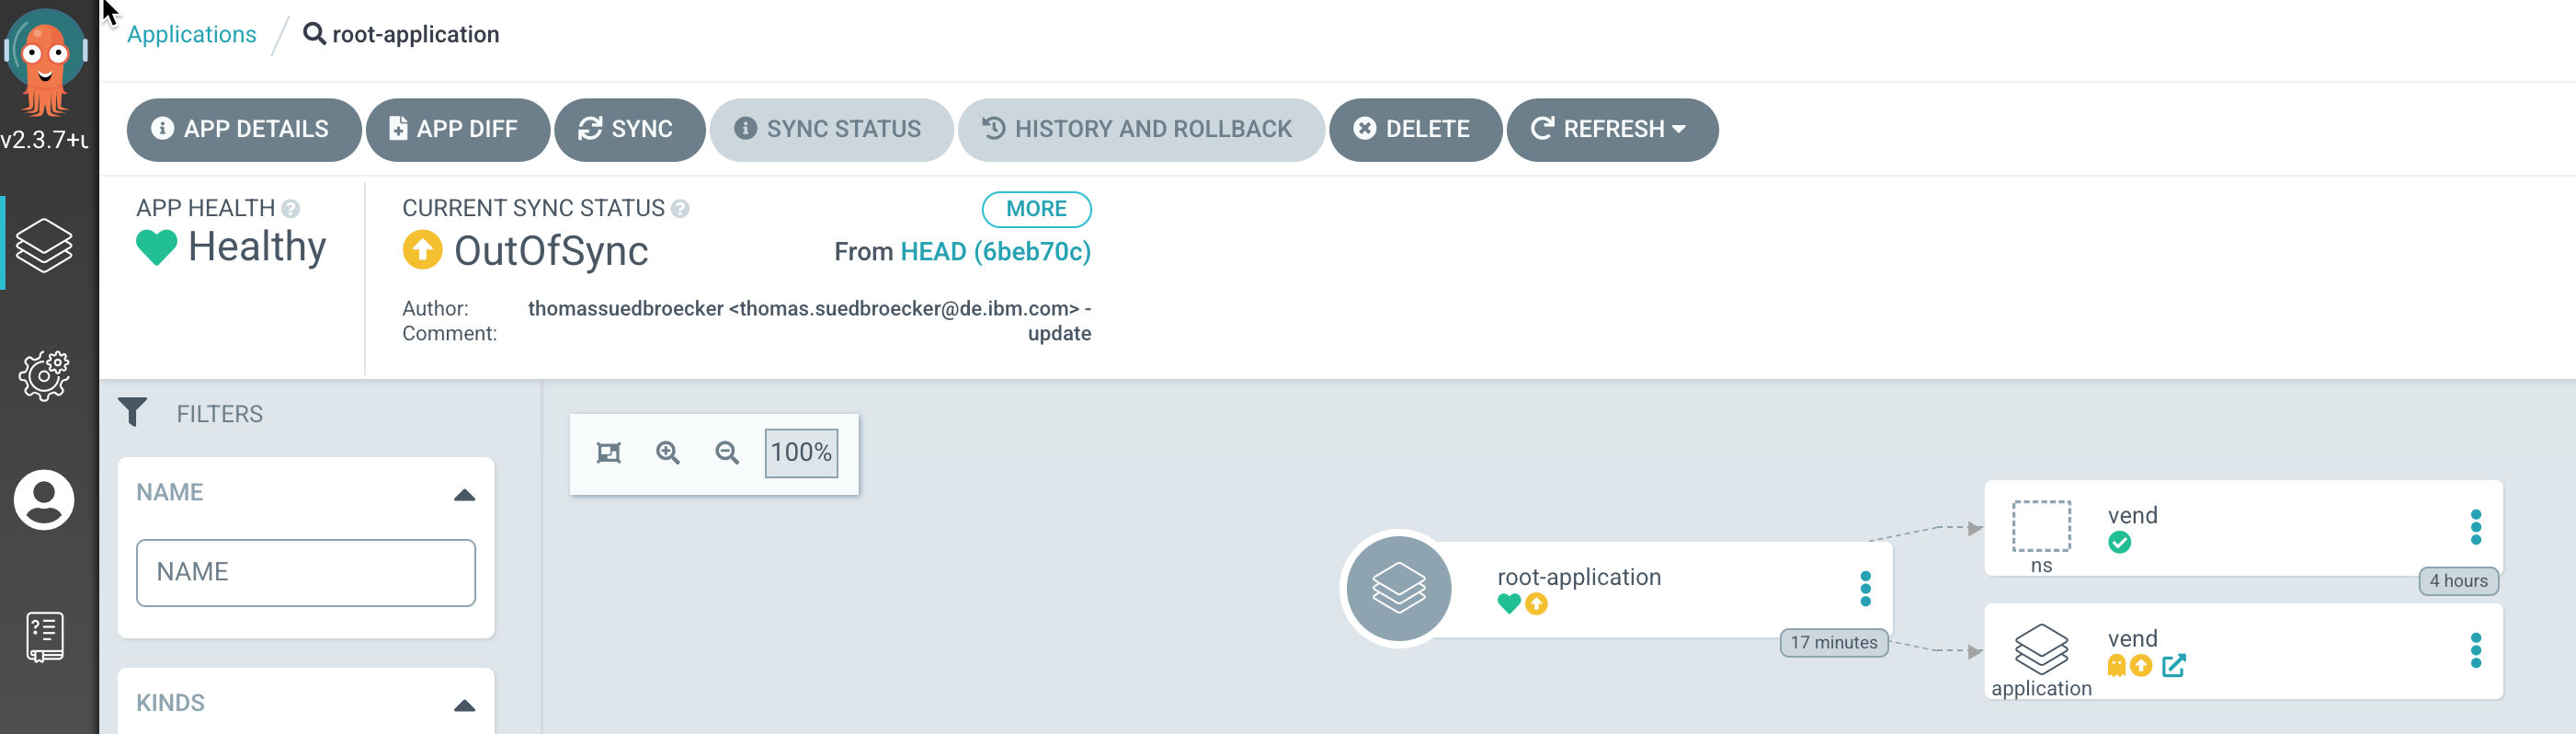Click the filters funnel icon
This screenshot has height=734, width=2576.
coord(135,412)
